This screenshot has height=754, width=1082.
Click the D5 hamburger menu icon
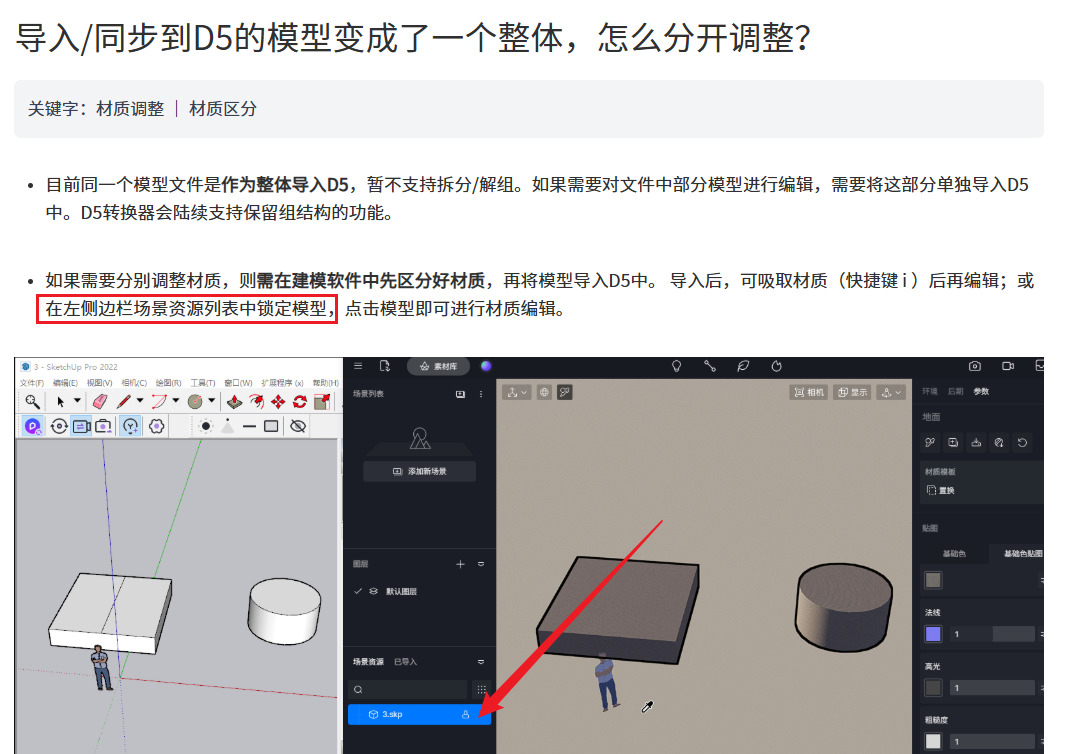pyautogui.click(x=358, y=366)
